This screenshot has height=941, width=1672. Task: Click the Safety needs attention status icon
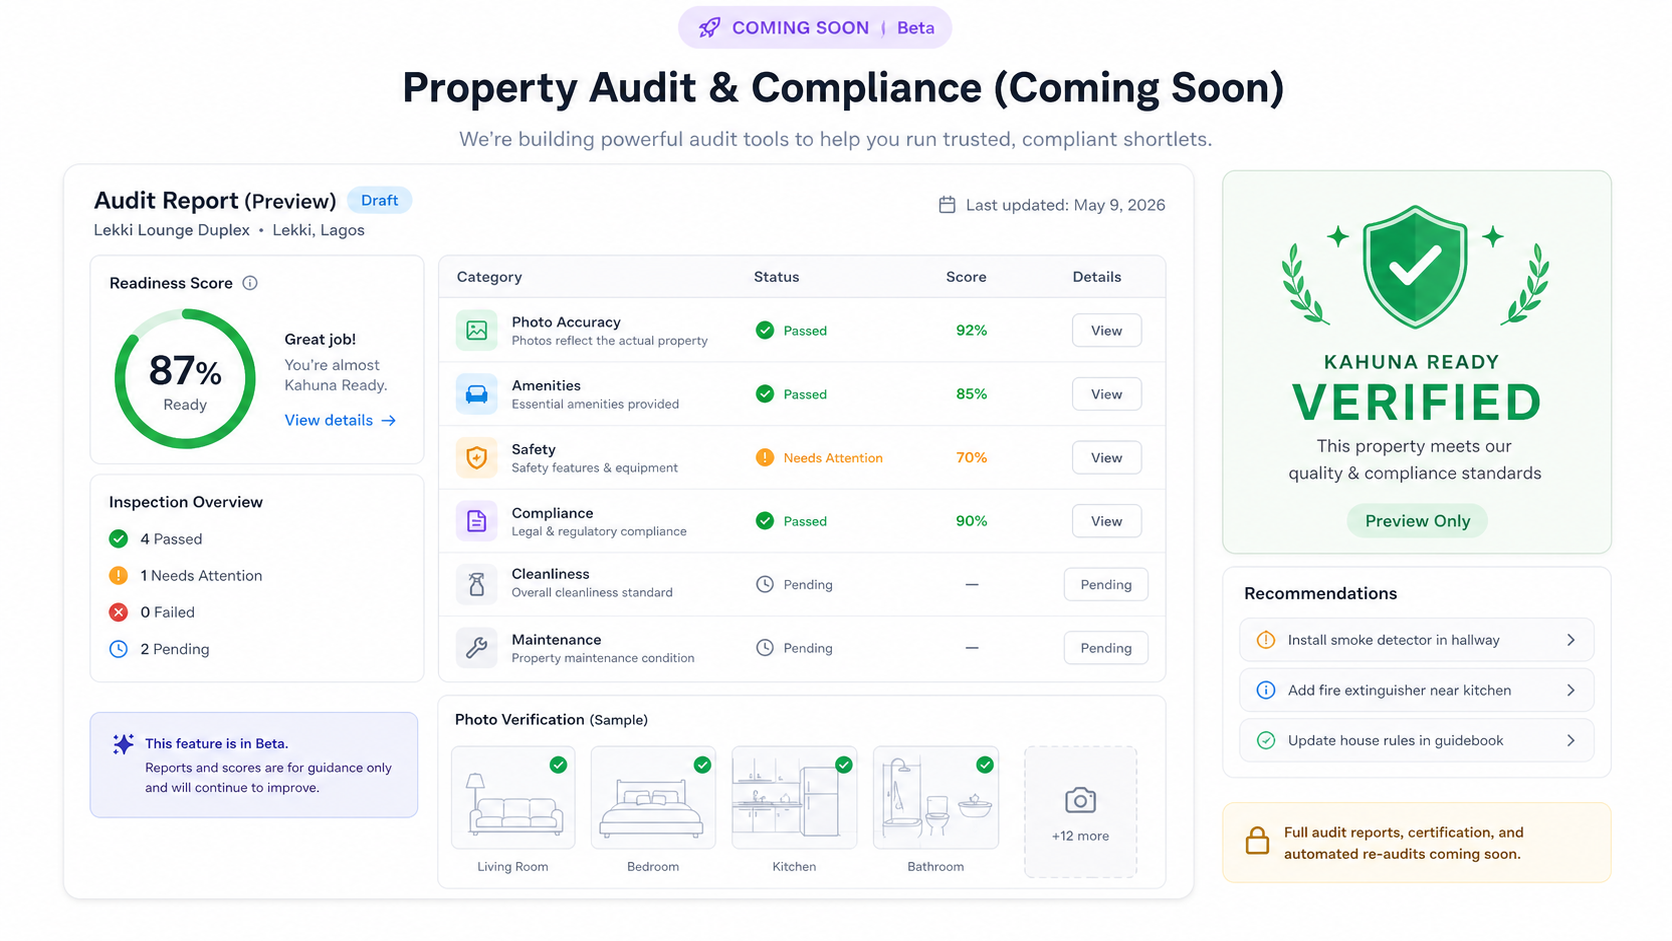pos(765,458)
